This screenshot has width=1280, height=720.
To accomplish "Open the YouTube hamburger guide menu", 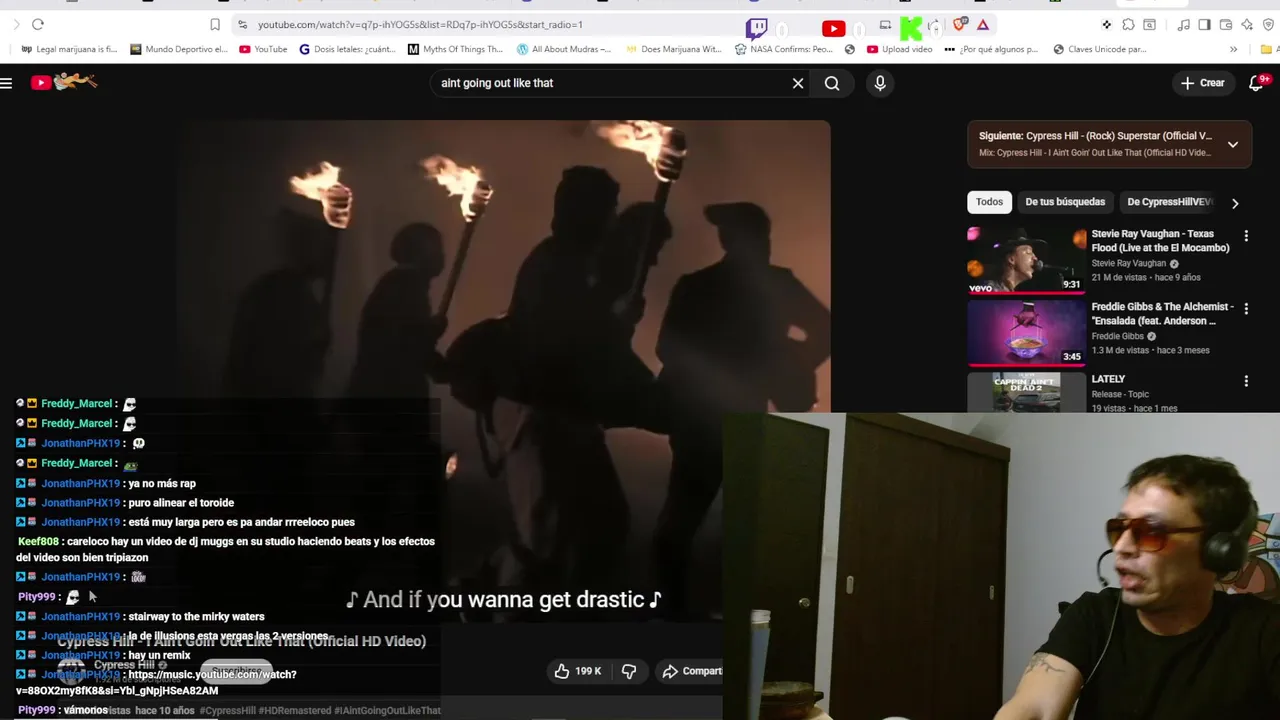I will pyautogui.click(x=6, y=83).
